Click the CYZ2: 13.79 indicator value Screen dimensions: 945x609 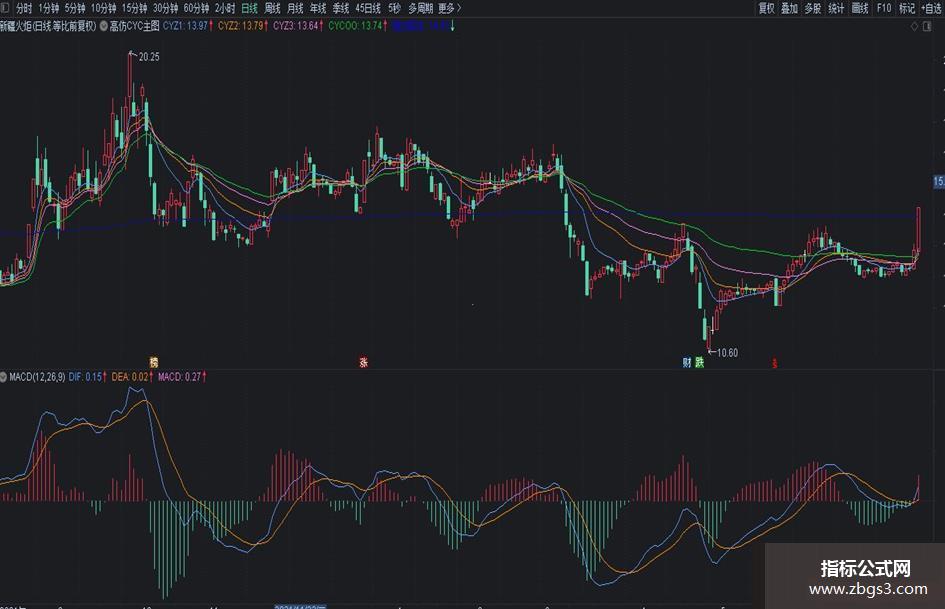(x=243, y=26)
